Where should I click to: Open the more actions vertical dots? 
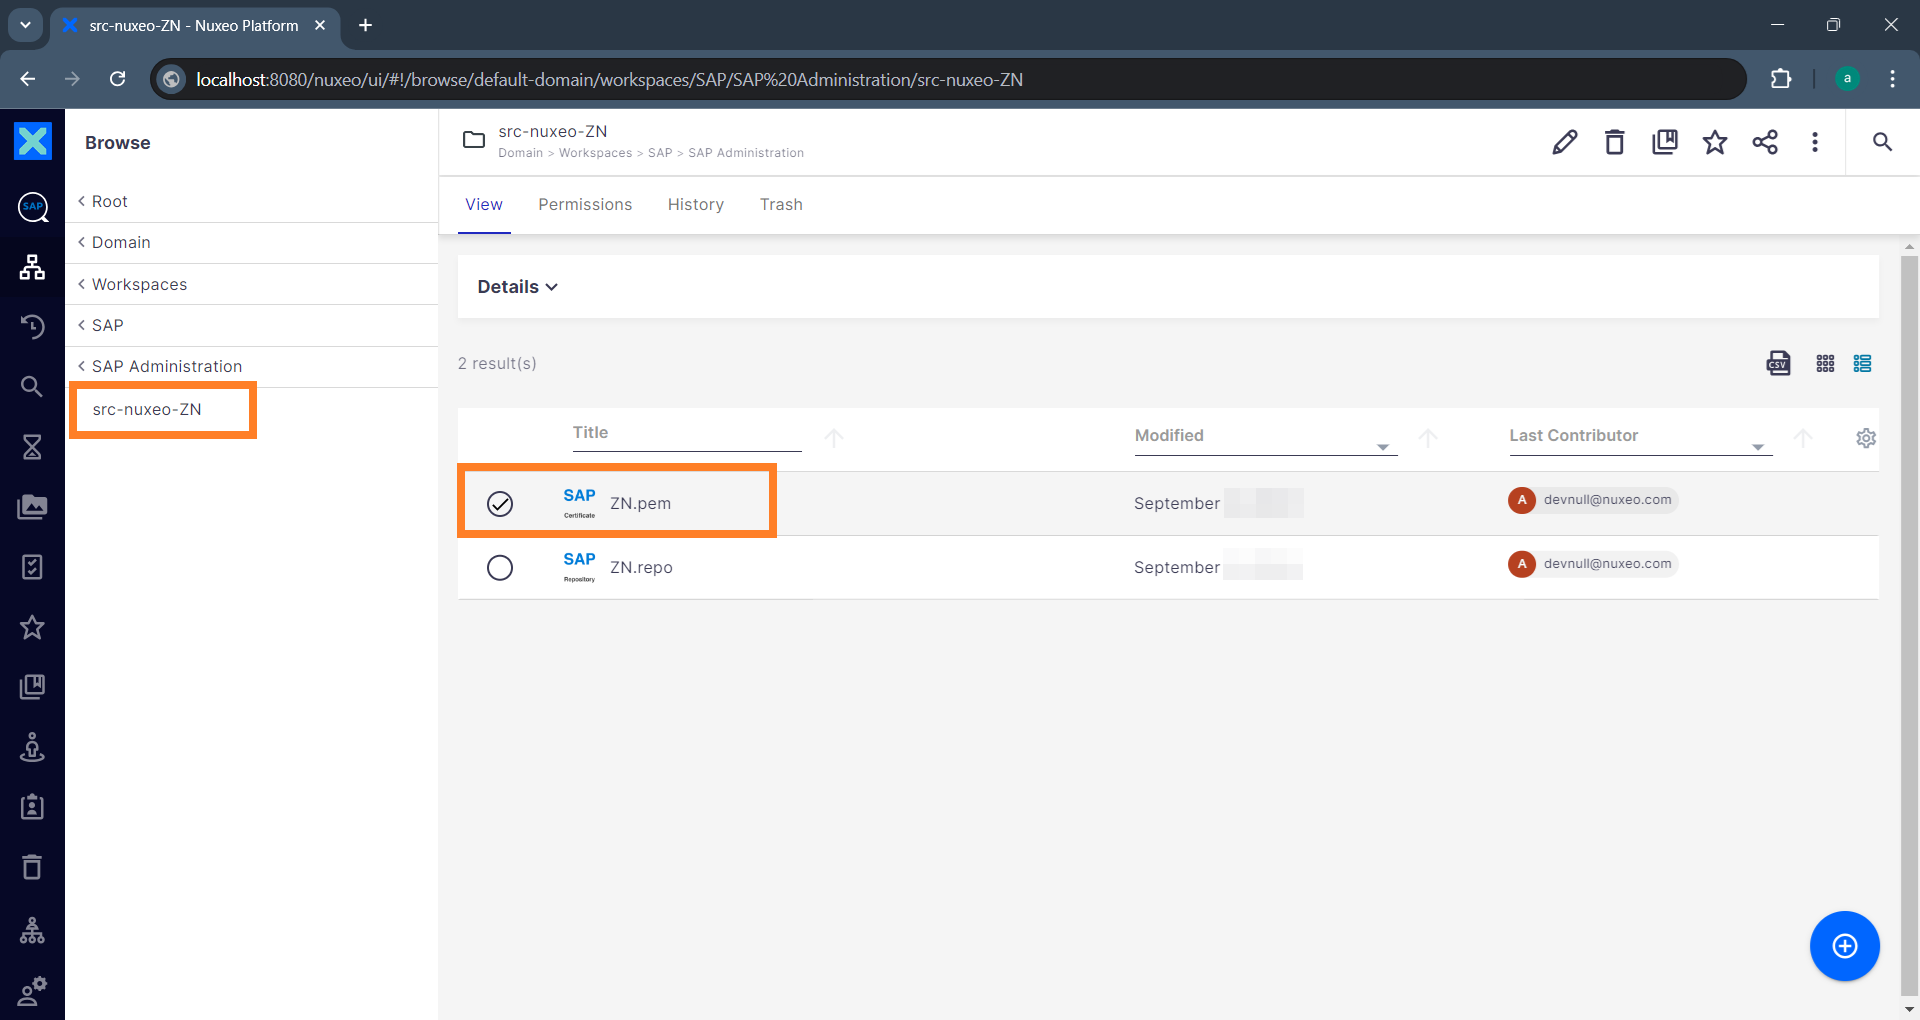[x=1815, y=142]
